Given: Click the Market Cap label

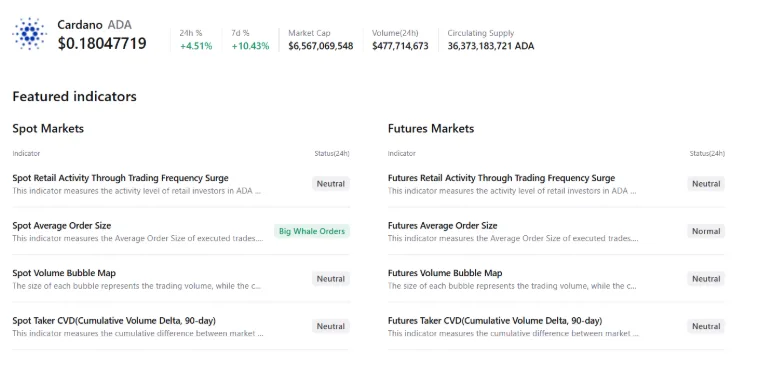Looking at the screenshot, I should click(x=309, y=33).
